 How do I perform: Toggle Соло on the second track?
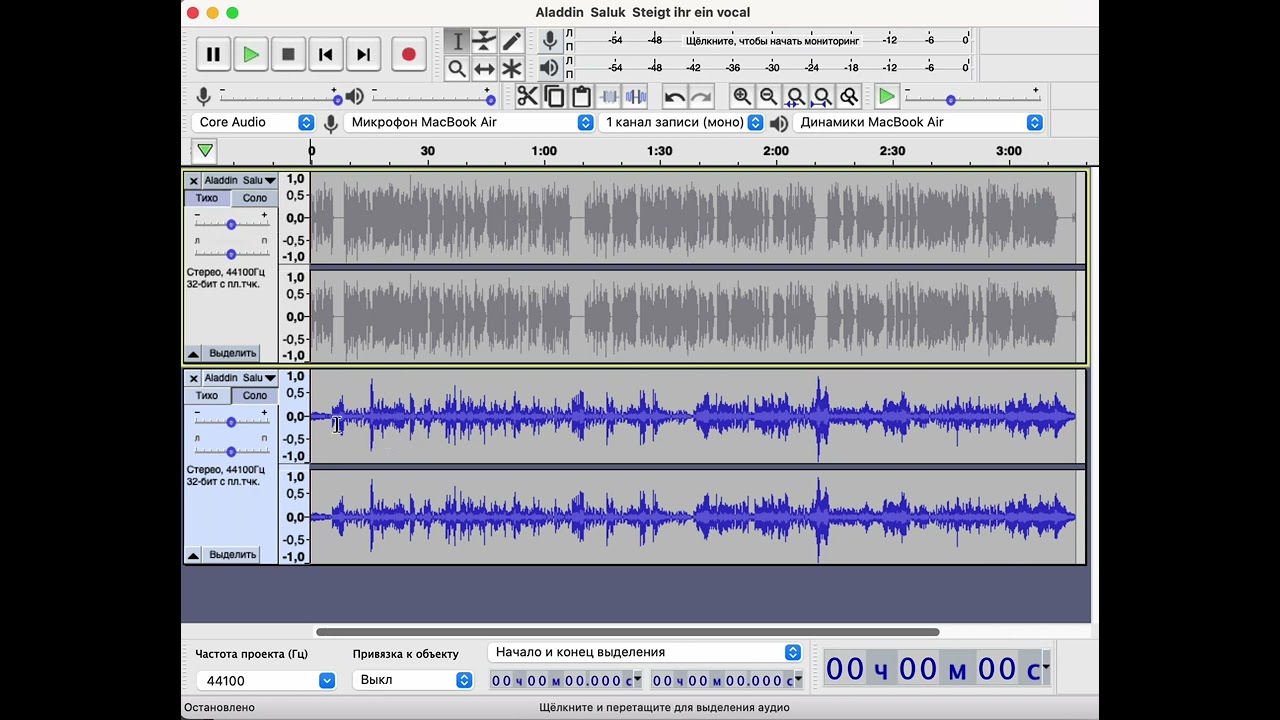[254, 396]
